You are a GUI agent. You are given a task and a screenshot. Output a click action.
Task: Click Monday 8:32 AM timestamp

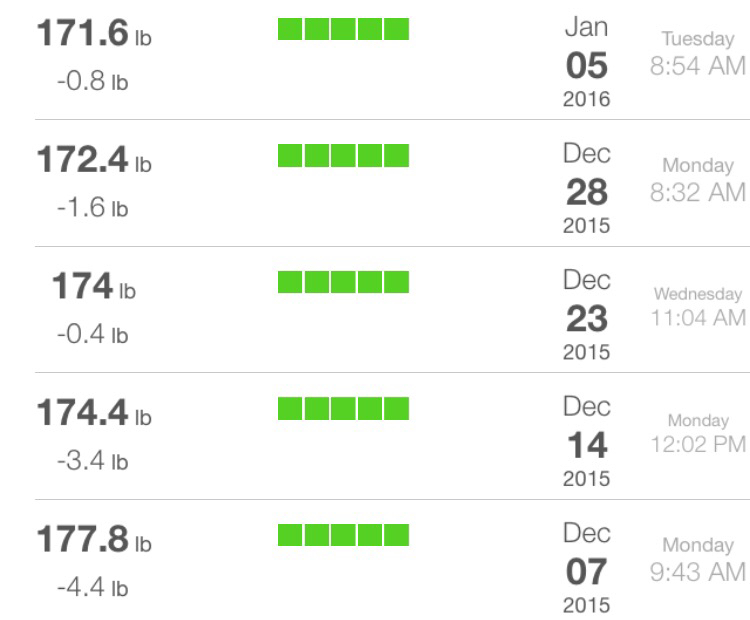pyautogui.click(x=697, y=180)
